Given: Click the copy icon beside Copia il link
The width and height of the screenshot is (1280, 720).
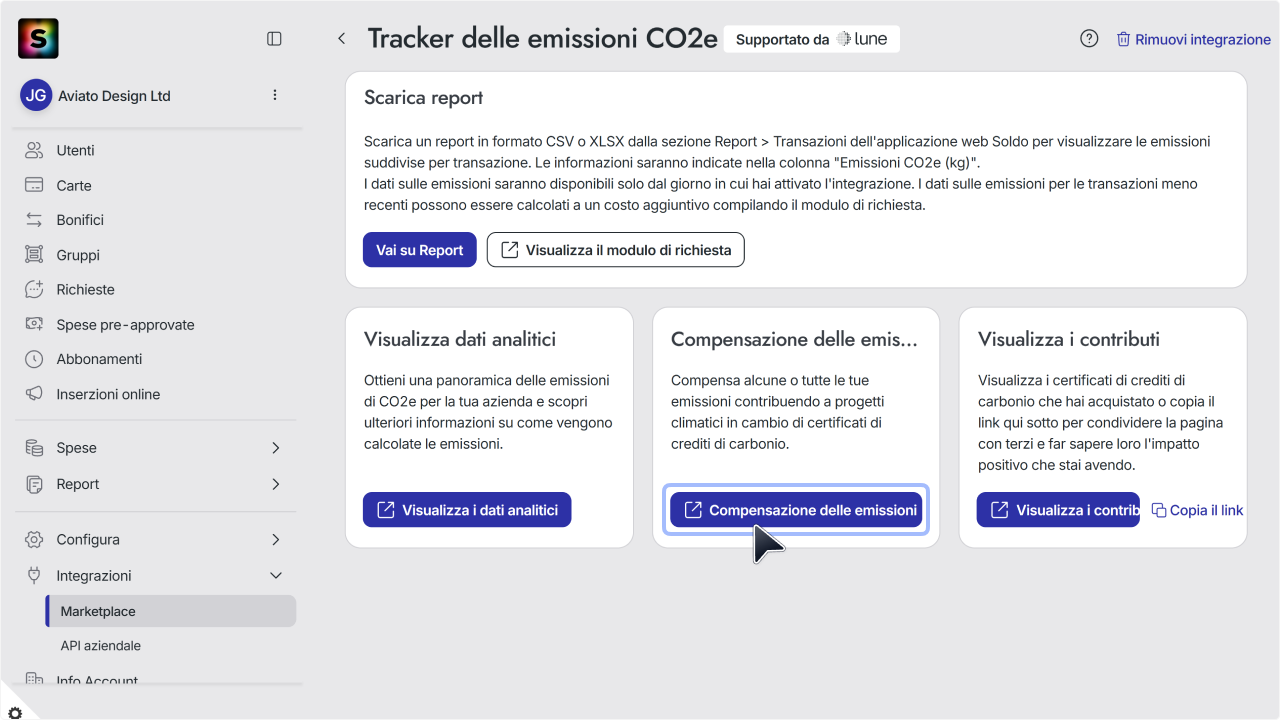Looking at the screenshot, I should [x=1159, y=510].
